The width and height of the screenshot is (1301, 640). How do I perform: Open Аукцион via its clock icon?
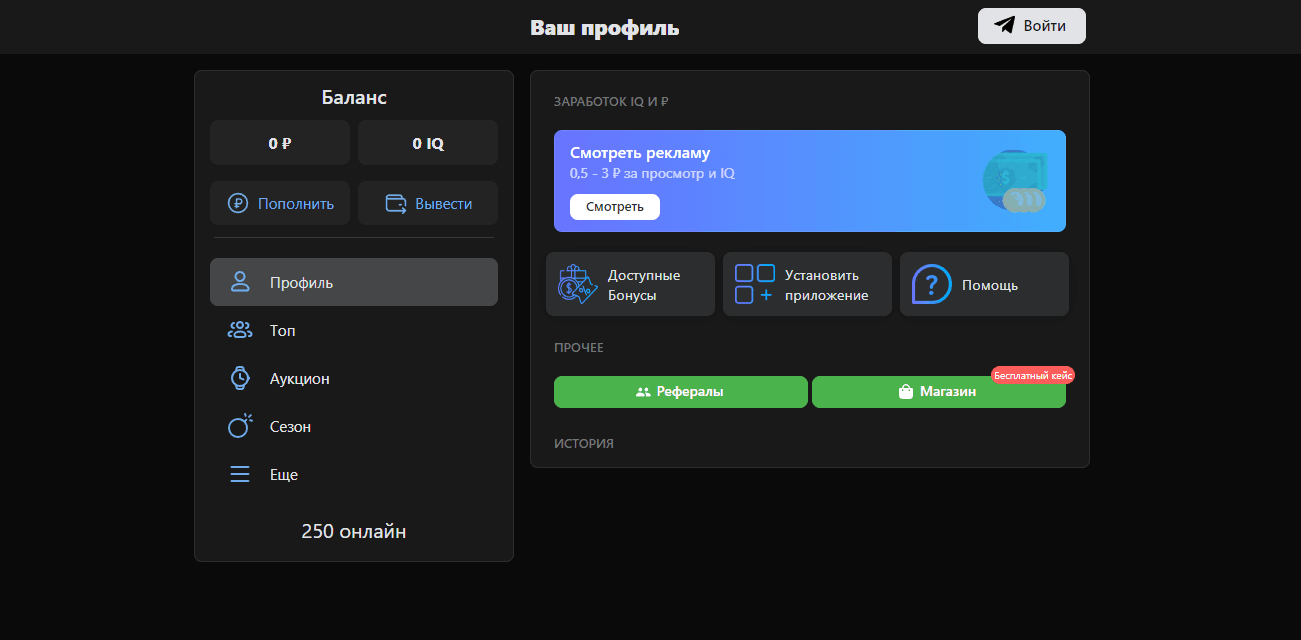coord(239,378)
